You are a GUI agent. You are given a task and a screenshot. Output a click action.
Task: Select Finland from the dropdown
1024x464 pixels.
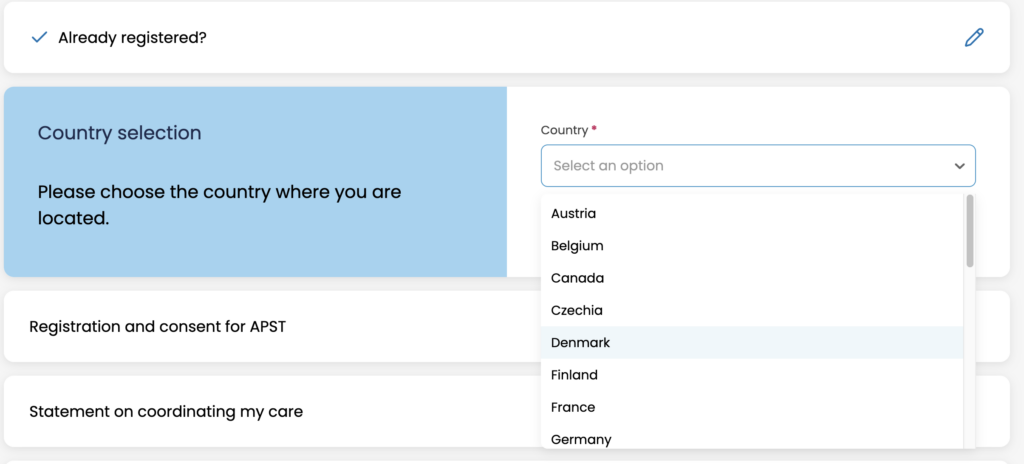[x=752, y=374]
